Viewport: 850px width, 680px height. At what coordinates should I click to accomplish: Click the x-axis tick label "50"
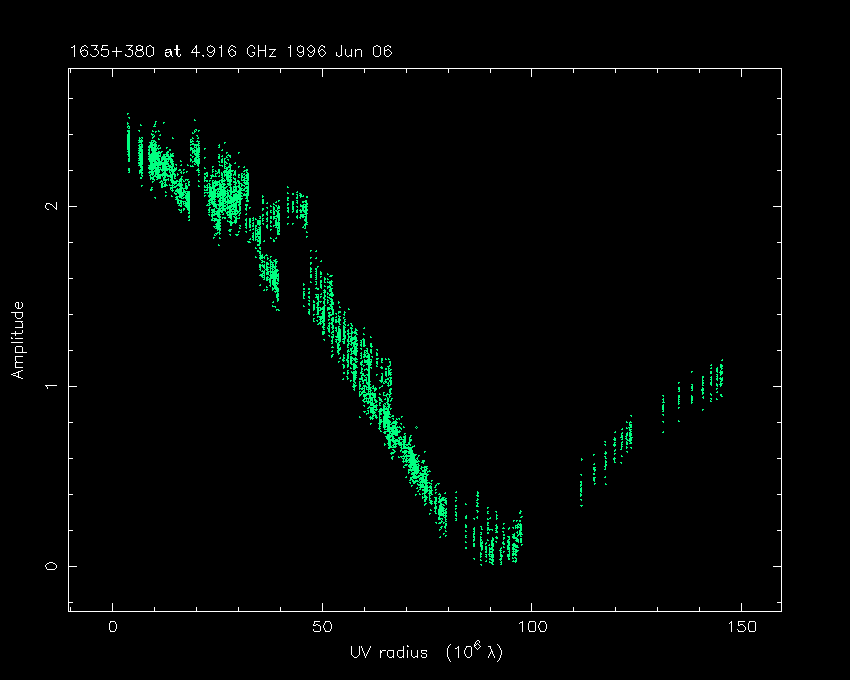click(322, 627)
